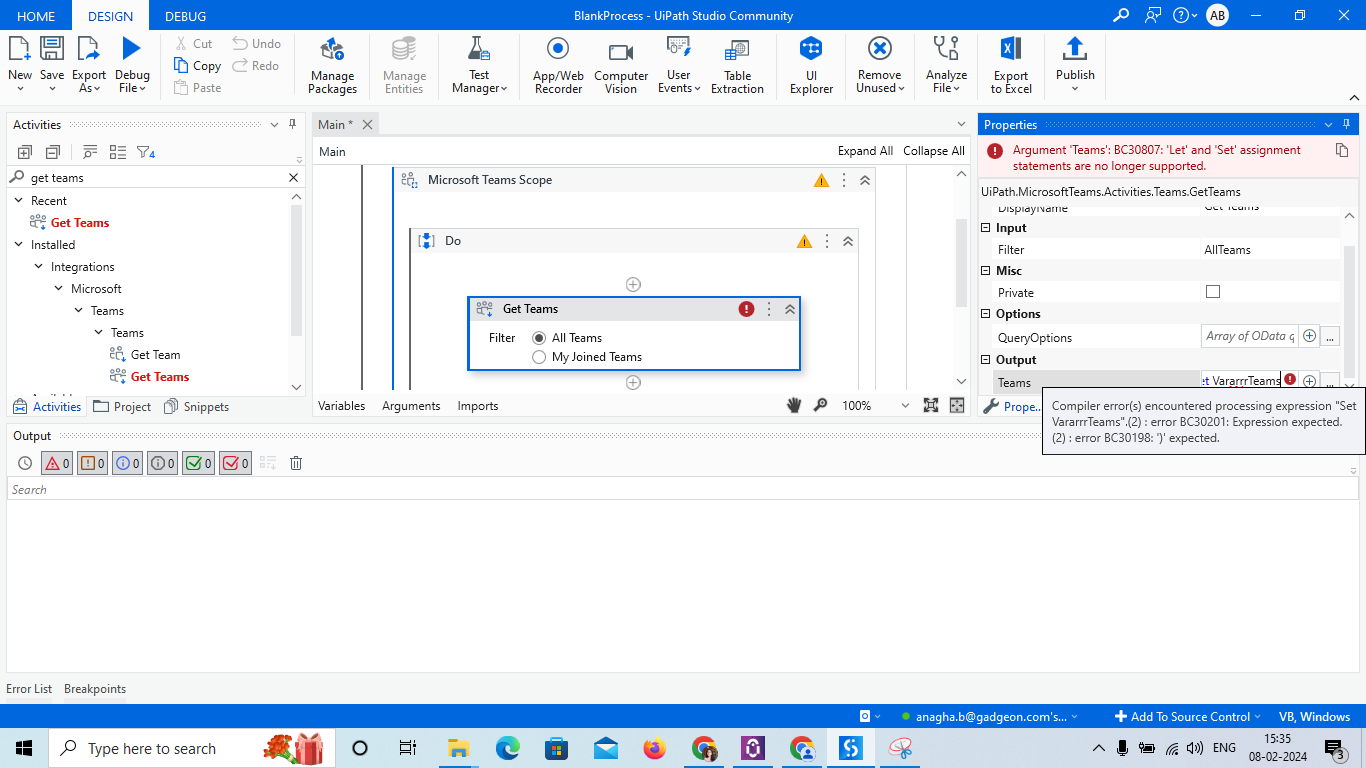Switch to the DEBUG ribbon tab
Image resolution: width=1366 pixels, height=768 pixels.
[186, 16]
